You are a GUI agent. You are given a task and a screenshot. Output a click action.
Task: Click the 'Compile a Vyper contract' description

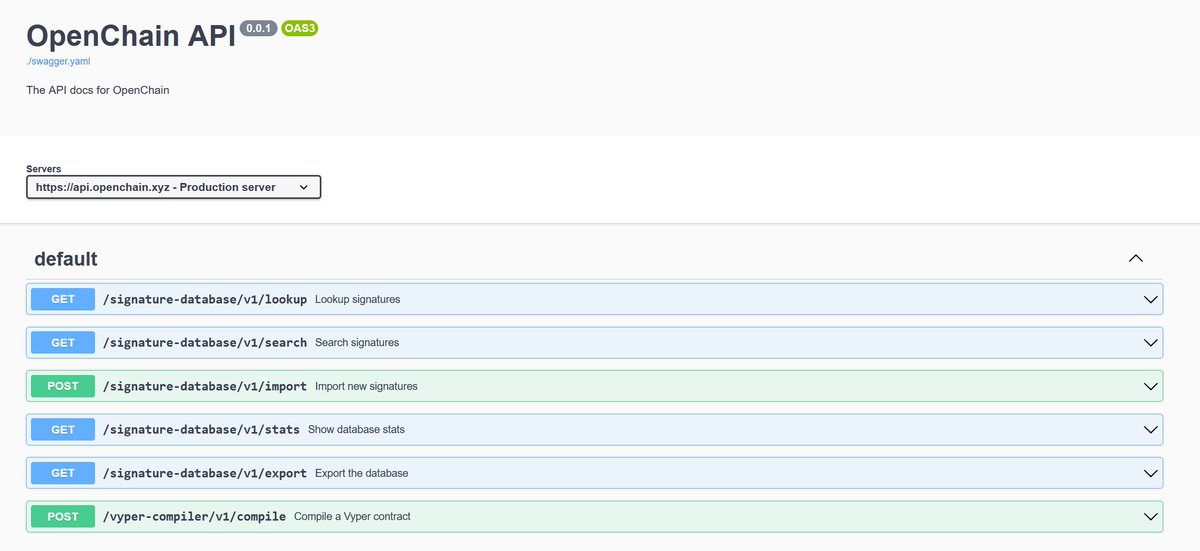(352, 517)
